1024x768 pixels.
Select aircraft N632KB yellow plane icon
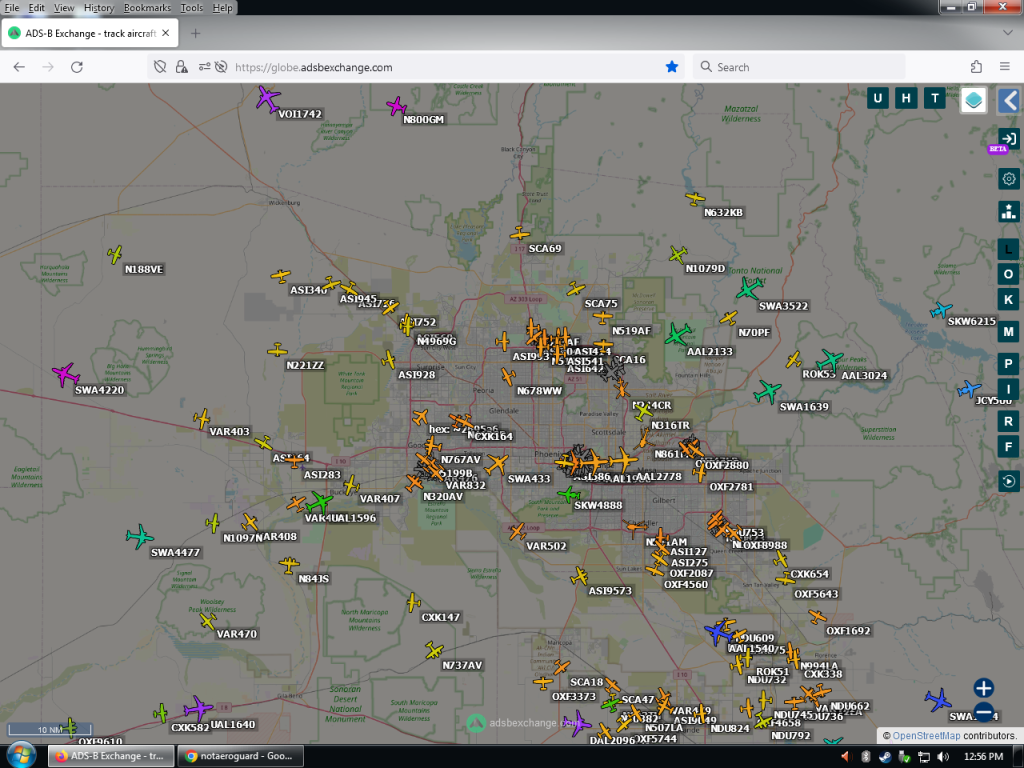695,198
